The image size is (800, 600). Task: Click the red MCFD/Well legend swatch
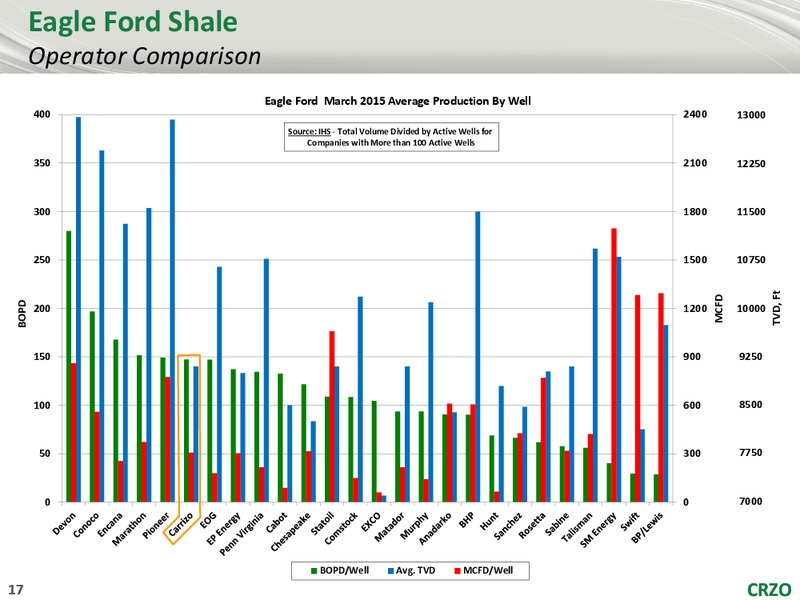(x=458, y=571)
